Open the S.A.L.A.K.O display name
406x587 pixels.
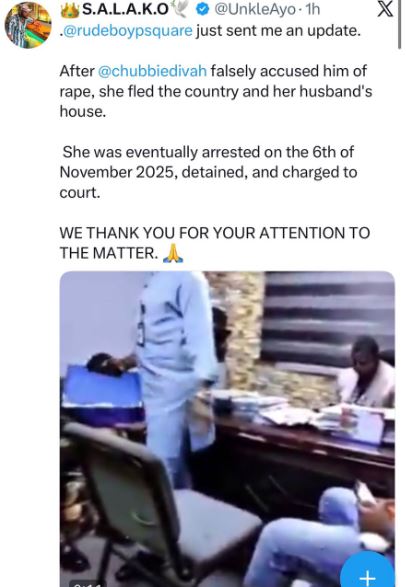[x=125, y=10]
